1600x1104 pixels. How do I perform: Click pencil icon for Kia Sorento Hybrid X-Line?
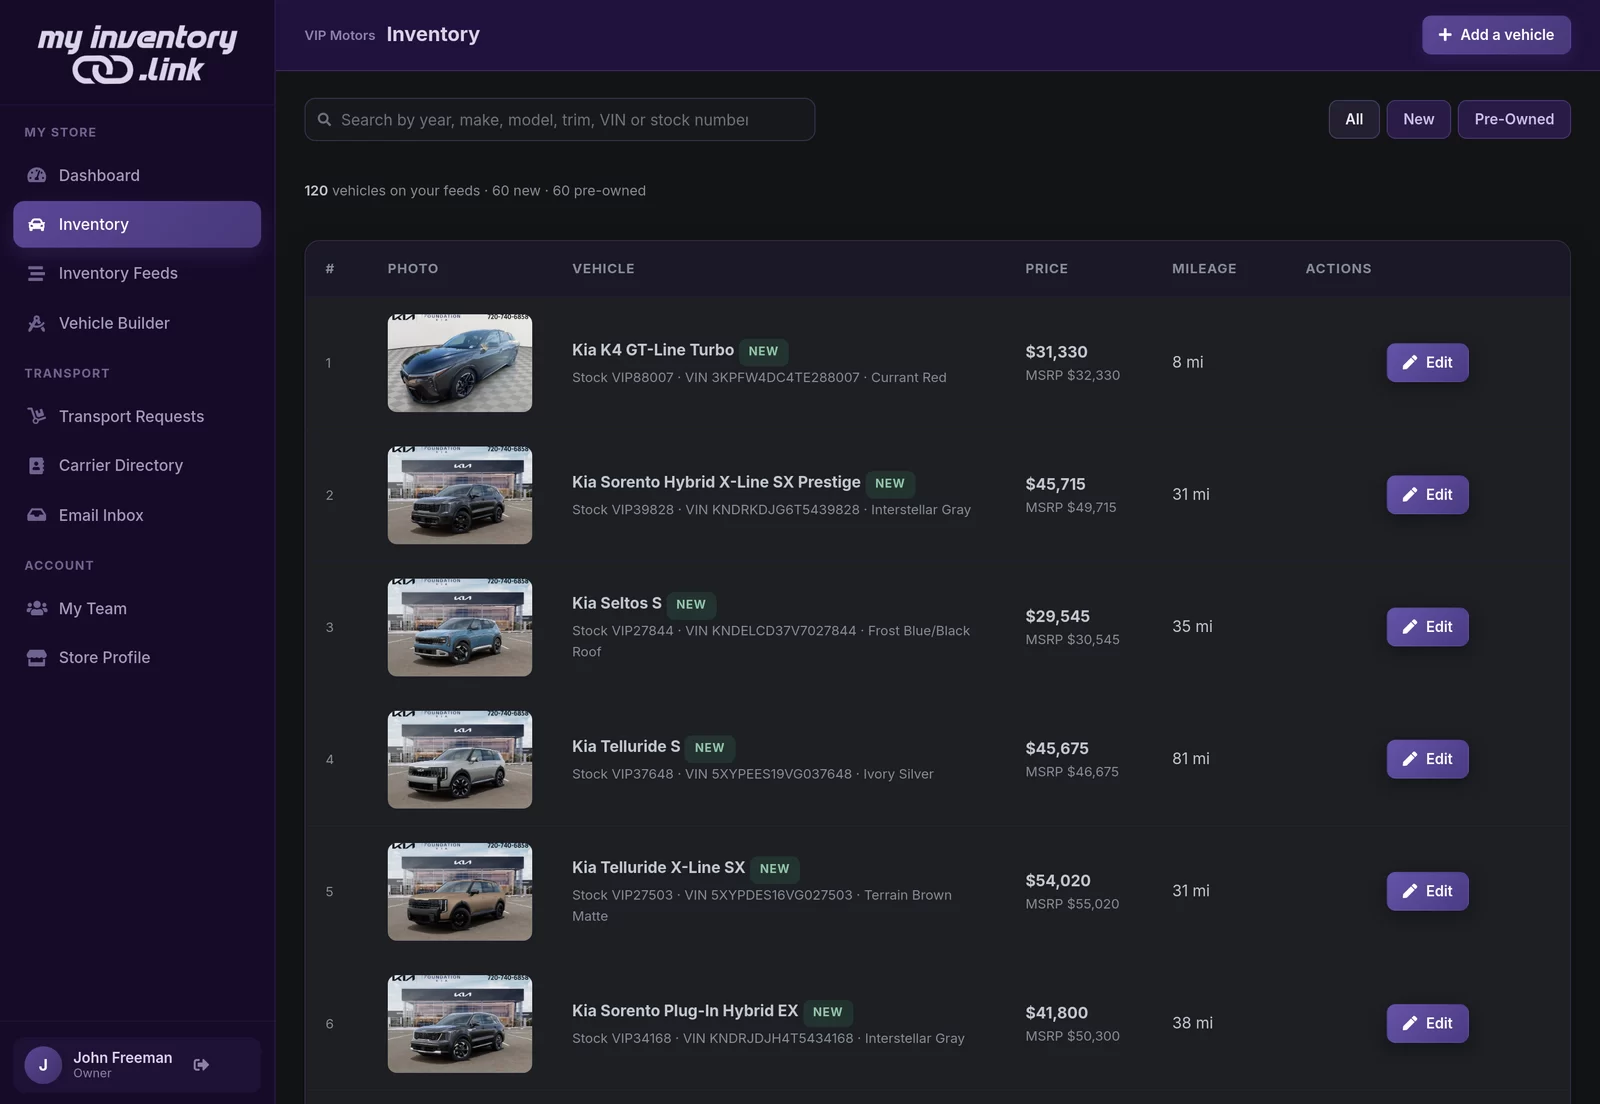coord(1410,495)
